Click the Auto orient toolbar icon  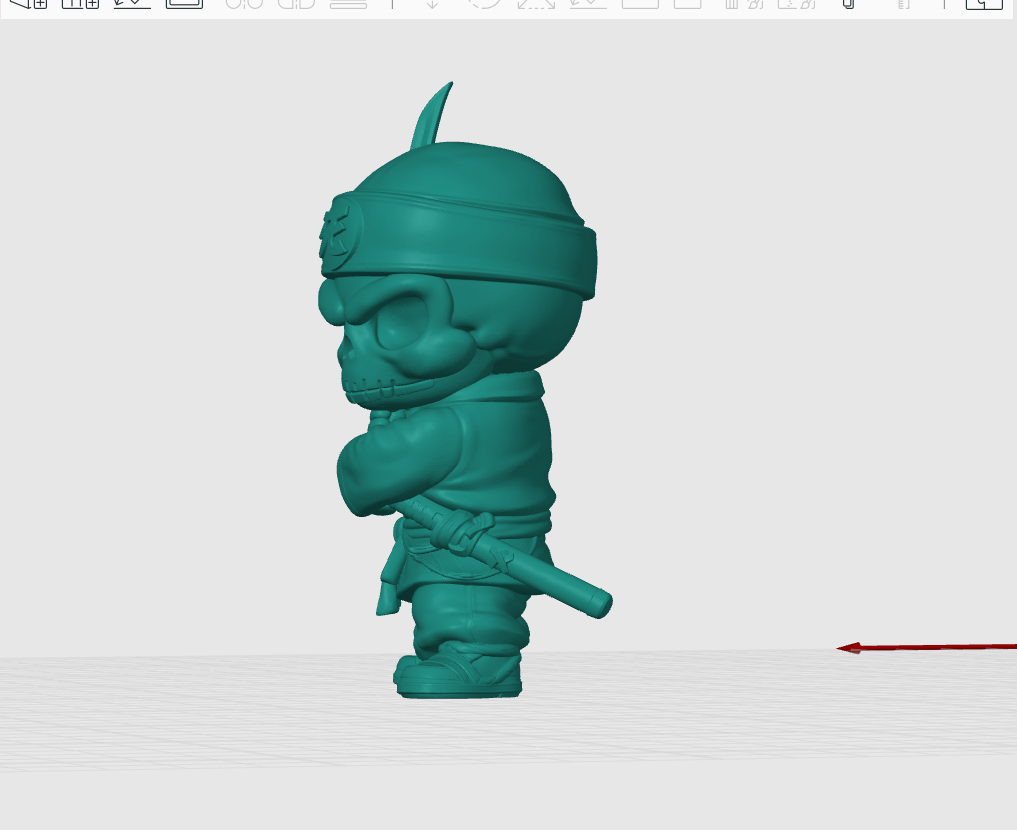click(x=132, y=3)
